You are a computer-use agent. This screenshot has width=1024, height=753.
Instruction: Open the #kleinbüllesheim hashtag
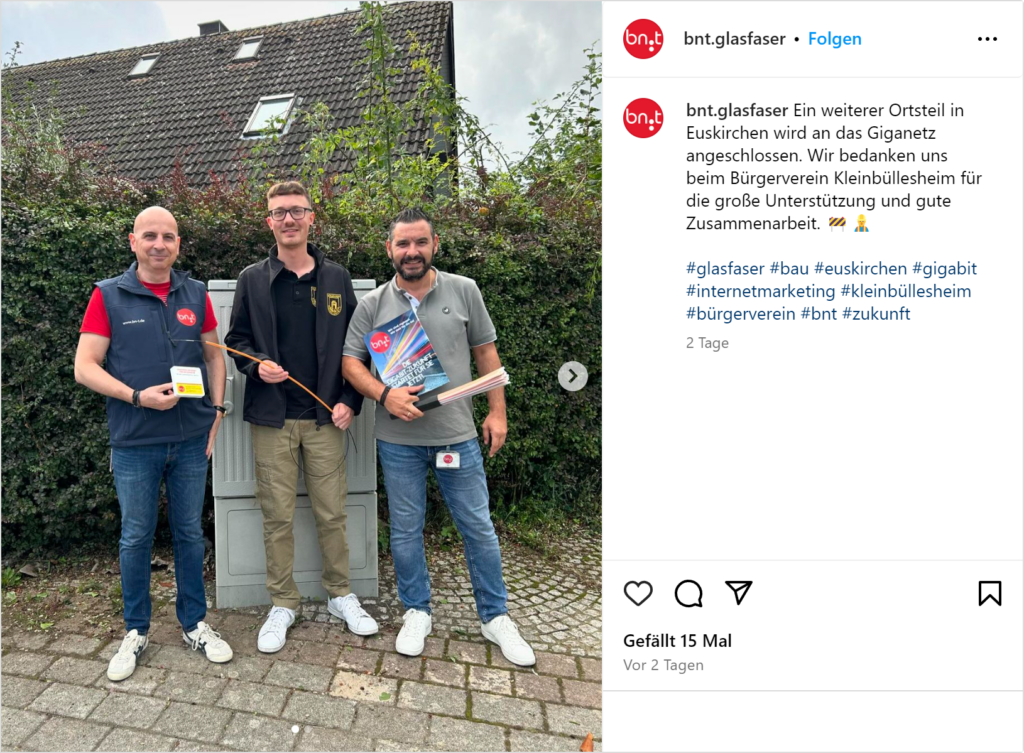[906, 291]
